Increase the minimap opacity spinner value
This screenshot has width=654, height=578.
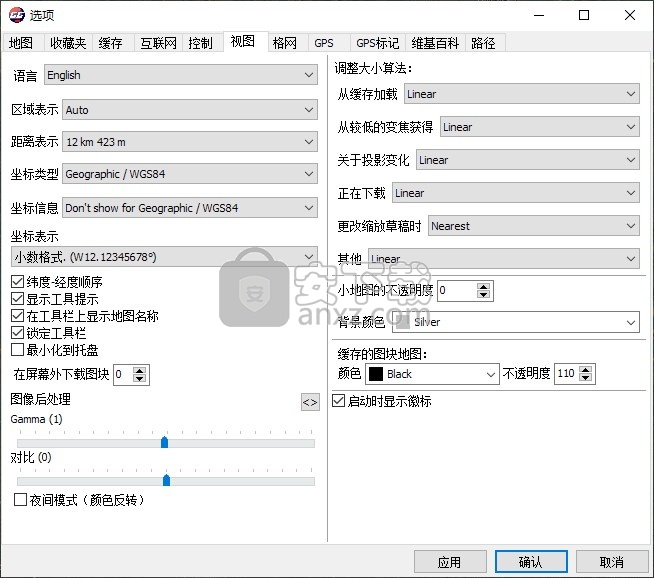(484, 286)
